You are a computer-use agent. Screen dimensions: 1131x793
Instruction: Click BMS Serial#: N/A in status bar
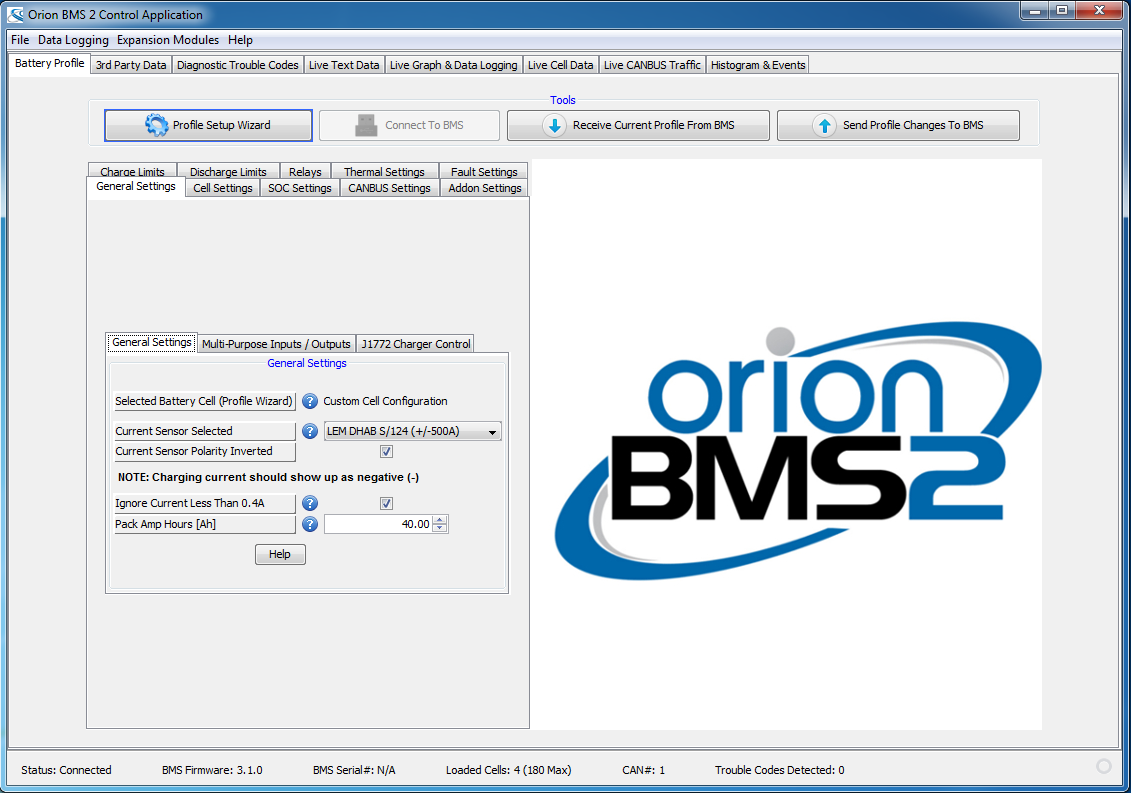click(354, 770)
